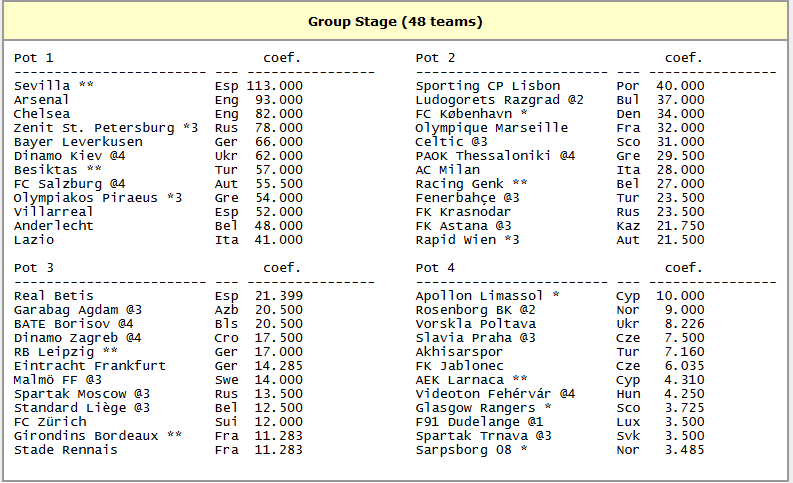Viewport: 793px width, 483px height.
Task: Click team name 'Girondins Bordeaux **'
Action: (98, 436)
